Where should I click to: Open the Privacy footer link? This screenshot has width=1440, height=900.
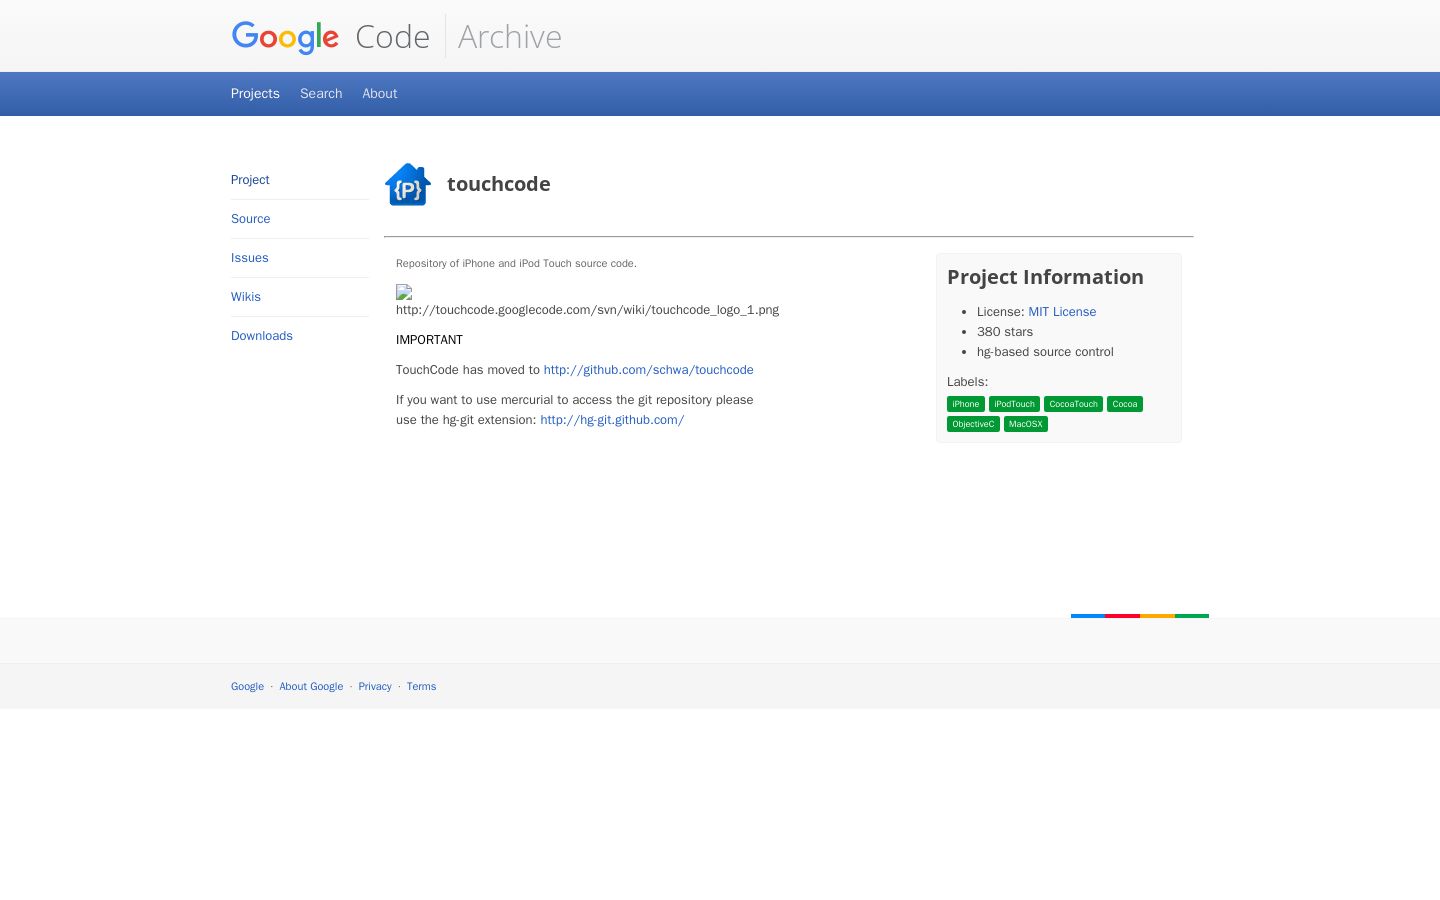click(x=375, y=687)
